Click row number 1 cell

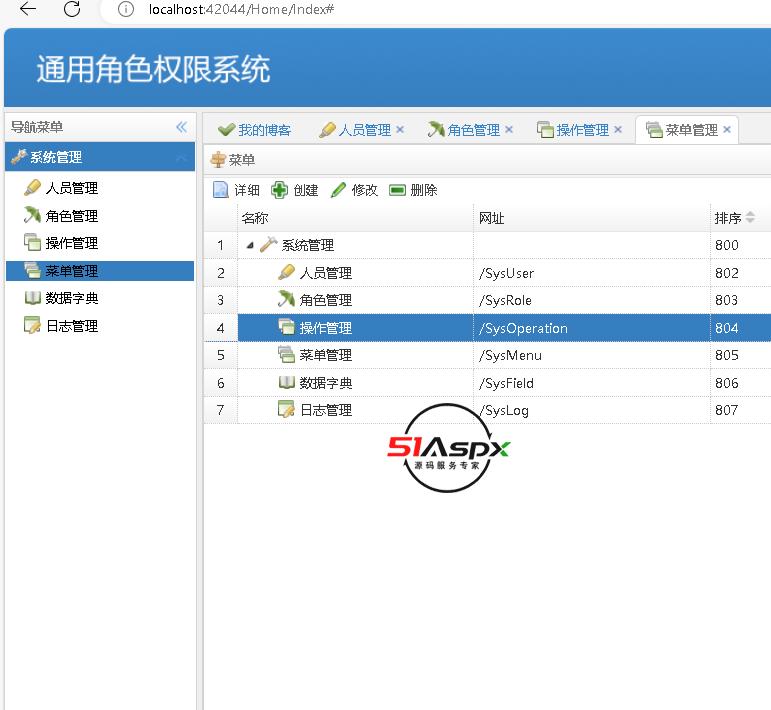pyautogui.click(x=221, y=245)
